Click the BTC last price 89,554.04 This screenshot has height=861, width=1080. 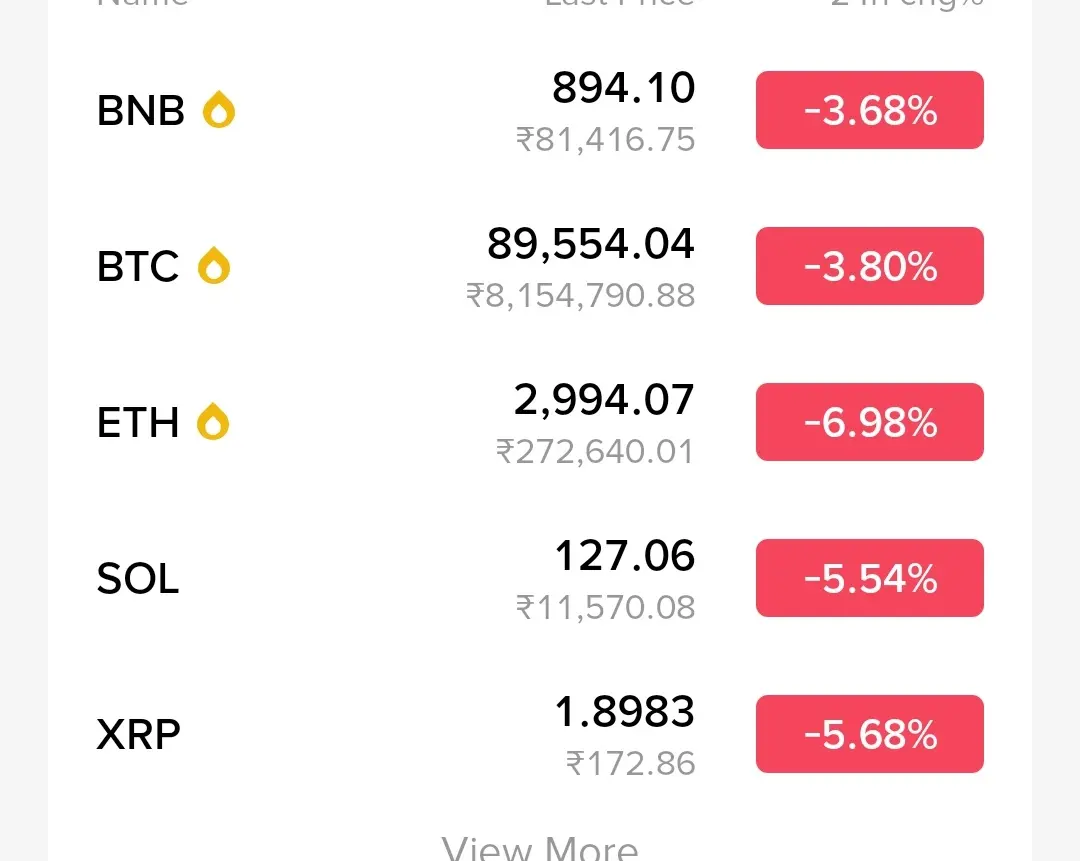click(590, 244)
